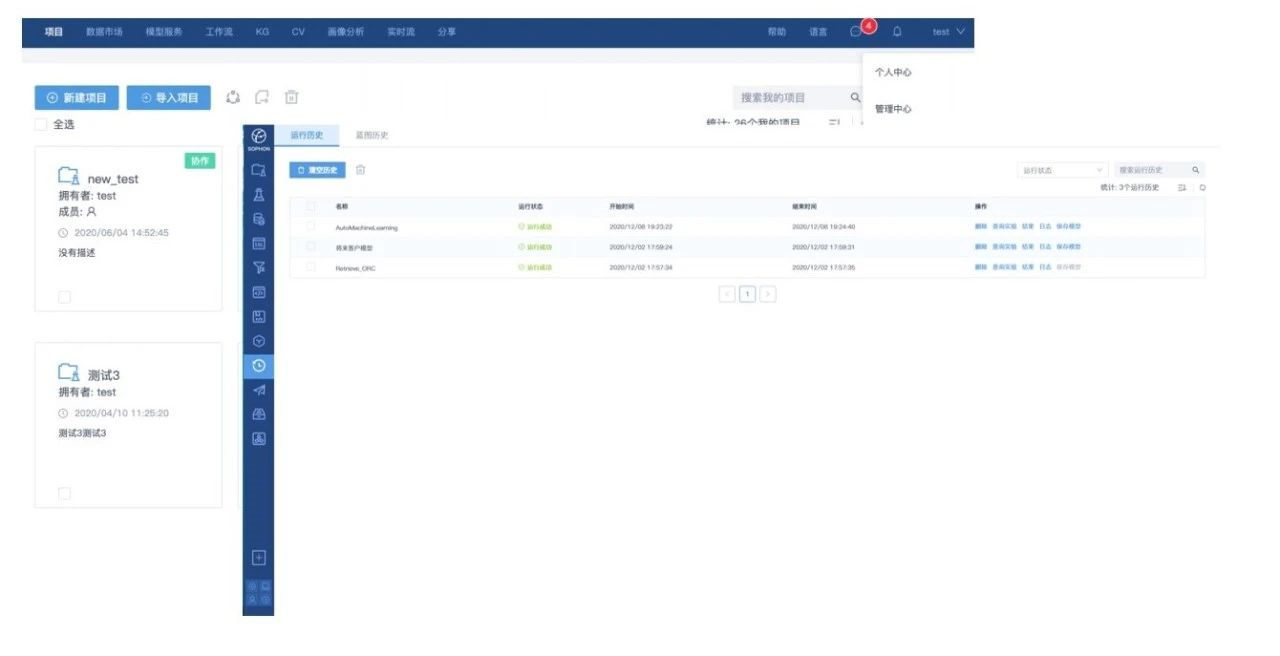This screenshot has width=1280, height=656.
Task: Check the 测试3 project card checkbox
Action: click(x=64, y=493)
